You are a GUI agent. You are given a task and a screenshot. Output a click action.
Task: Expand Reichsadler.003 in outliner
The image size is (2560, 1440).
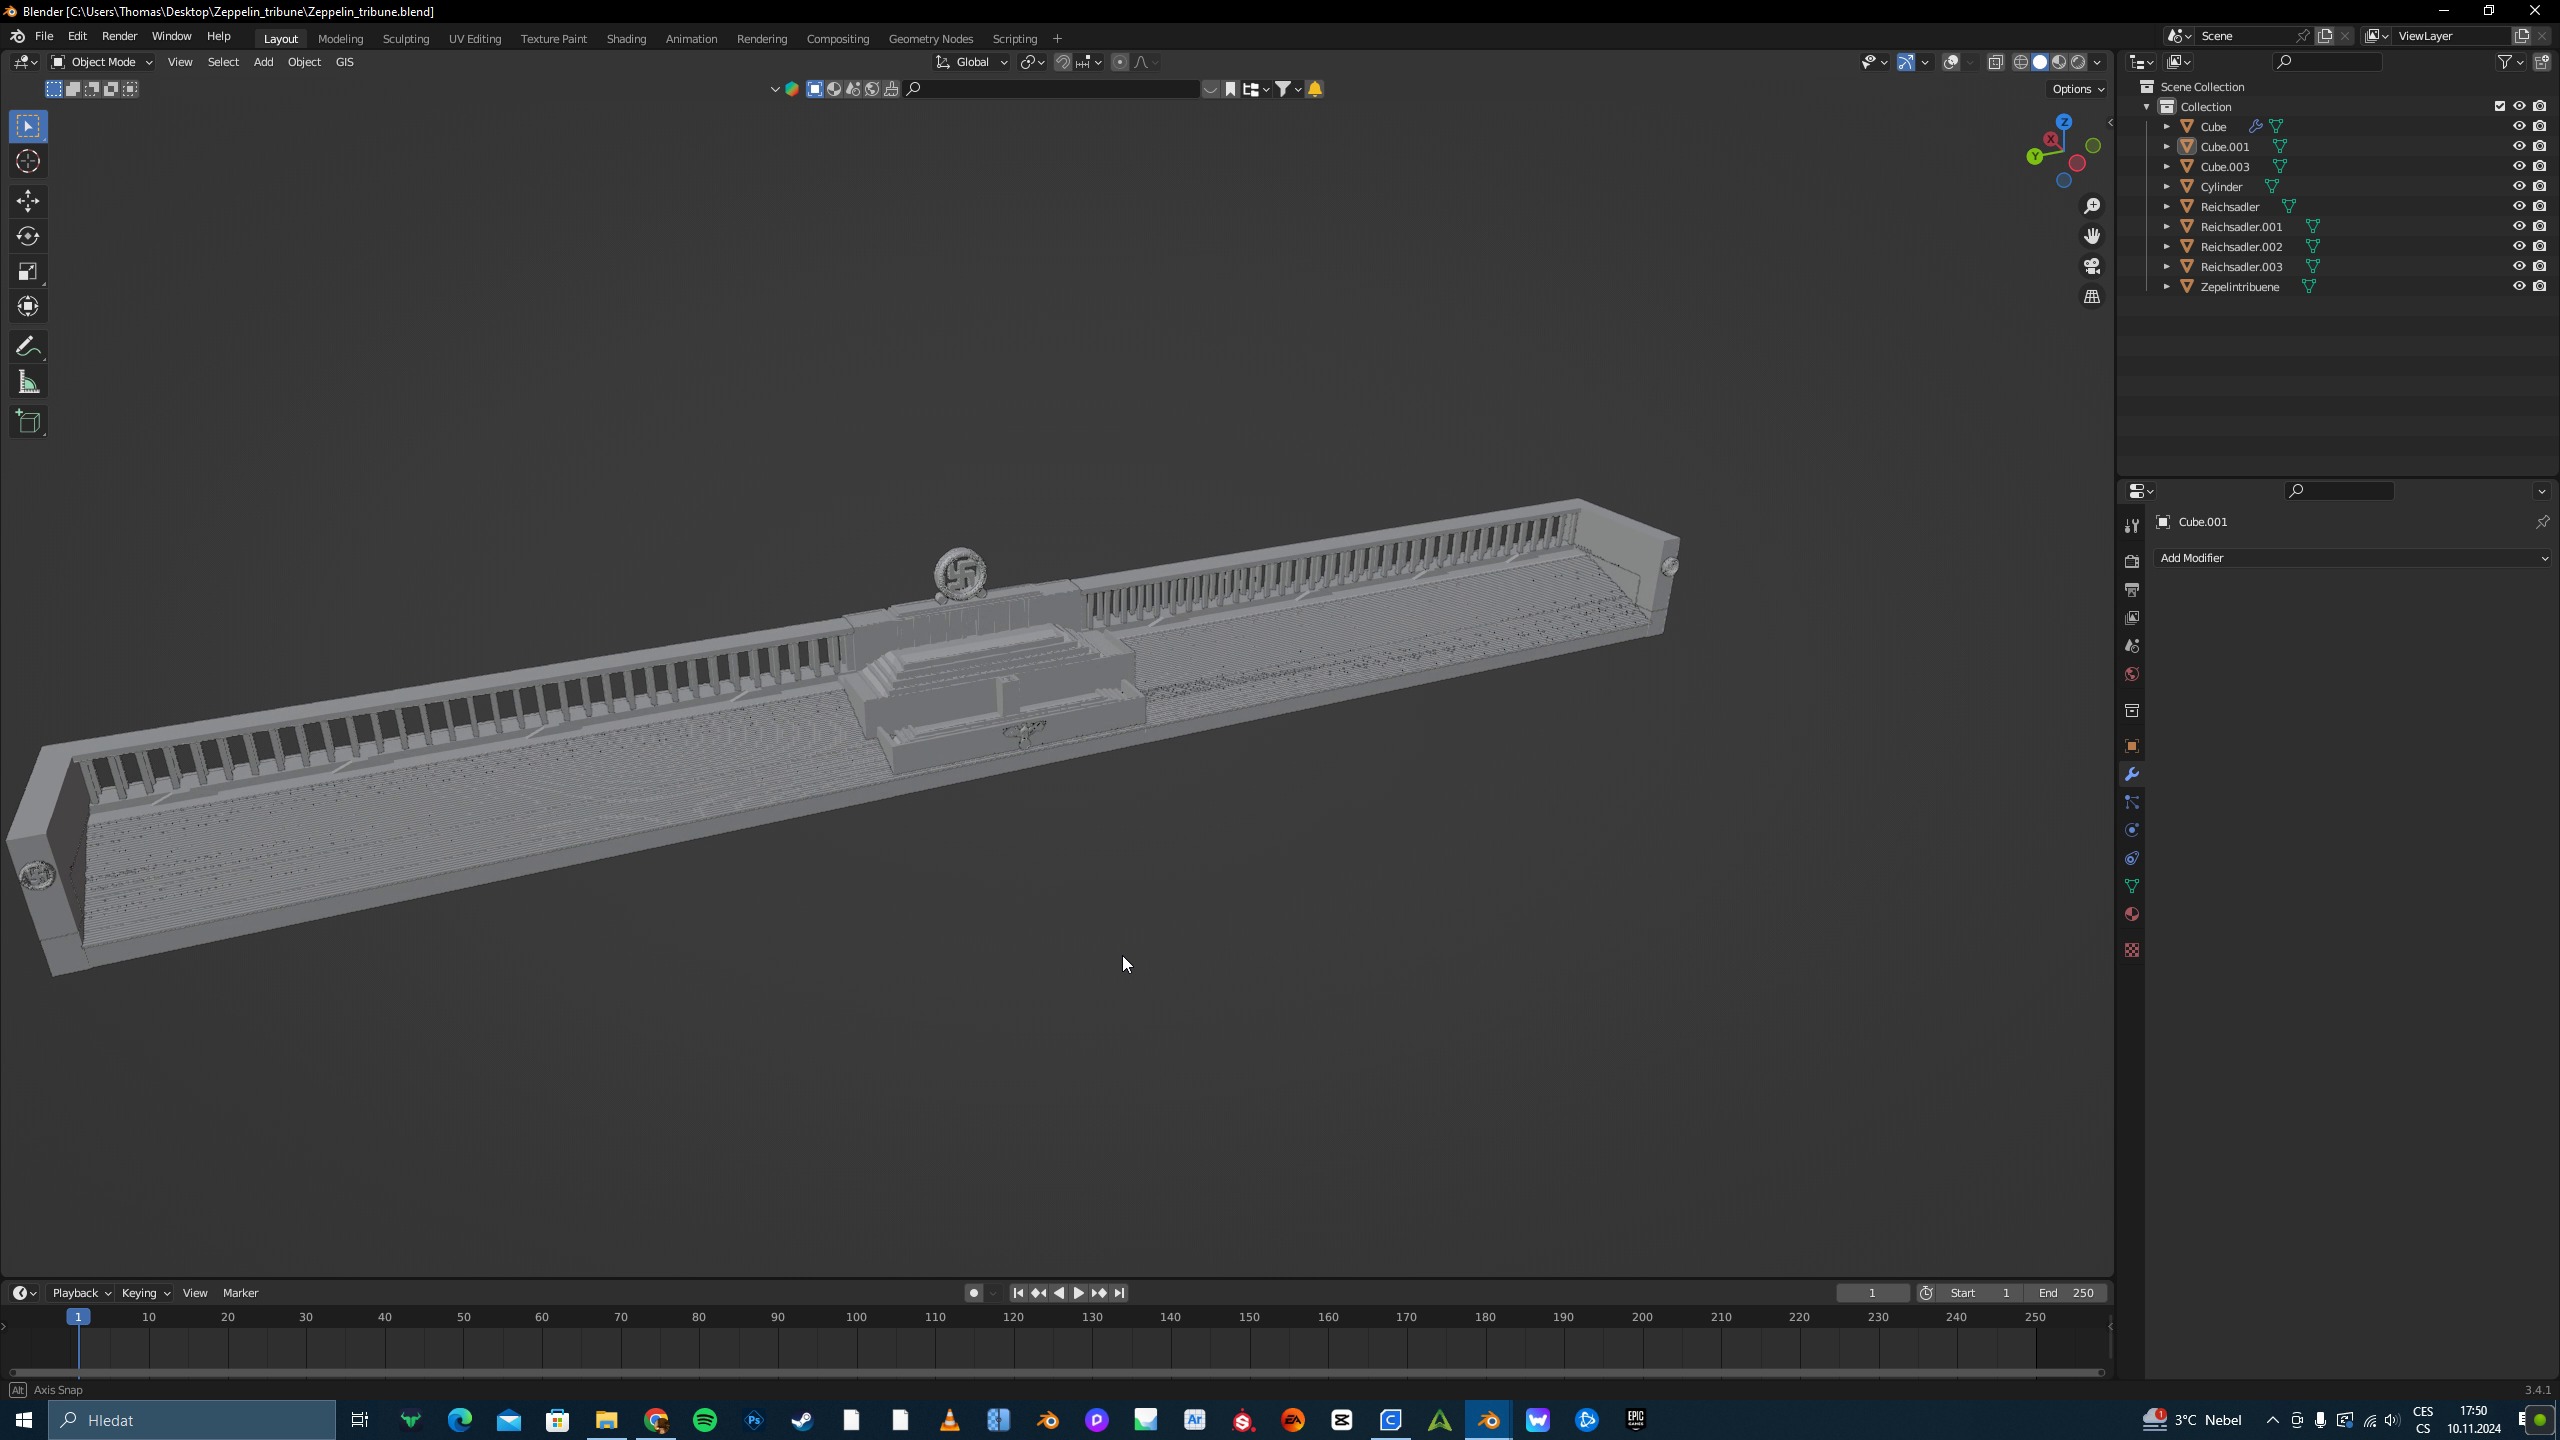point(2167,266)
